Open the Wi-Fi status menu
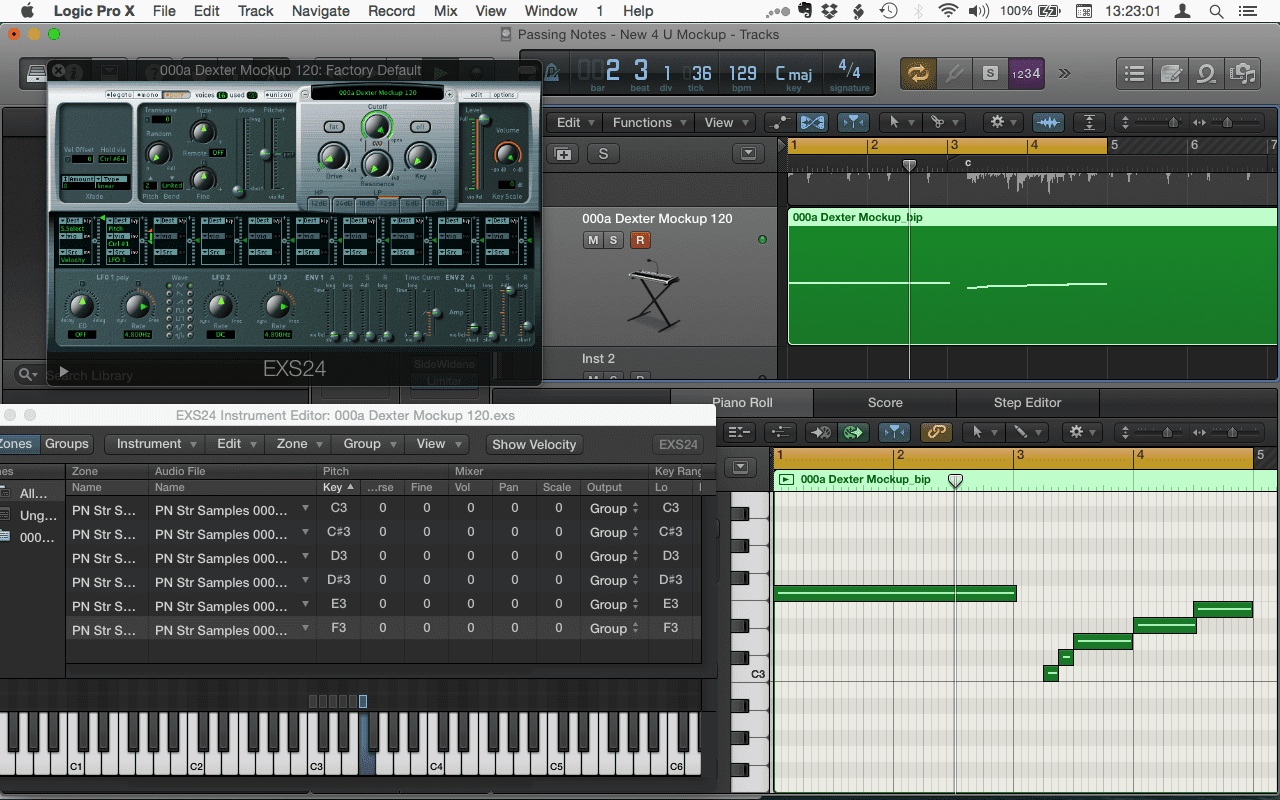Screen dimensions: 1280x800 947,11
